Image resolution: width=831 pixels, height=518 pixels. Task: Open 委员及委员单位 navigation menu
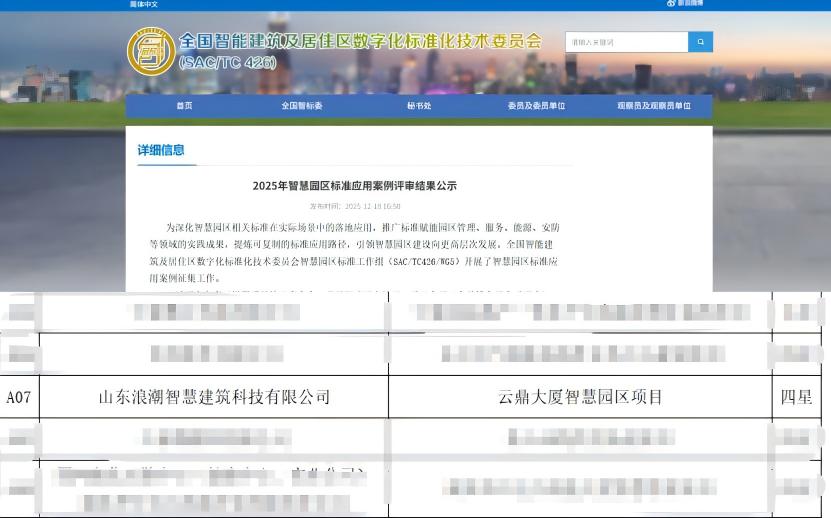(x=536, y=106)
